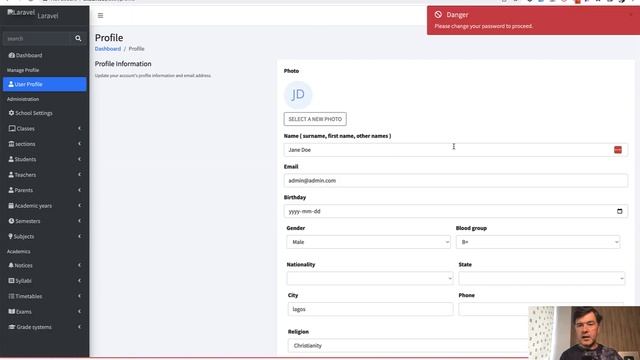Viewport: 640px width, 360px height.
Task: Click the Semesters clock icon
Action: tap(11, 221)
